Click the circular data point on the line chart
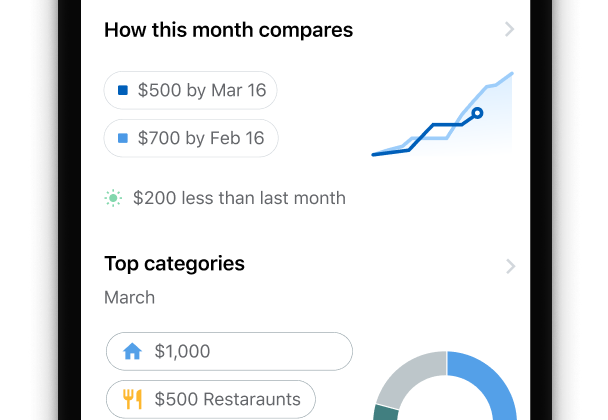 pos(477,113)
